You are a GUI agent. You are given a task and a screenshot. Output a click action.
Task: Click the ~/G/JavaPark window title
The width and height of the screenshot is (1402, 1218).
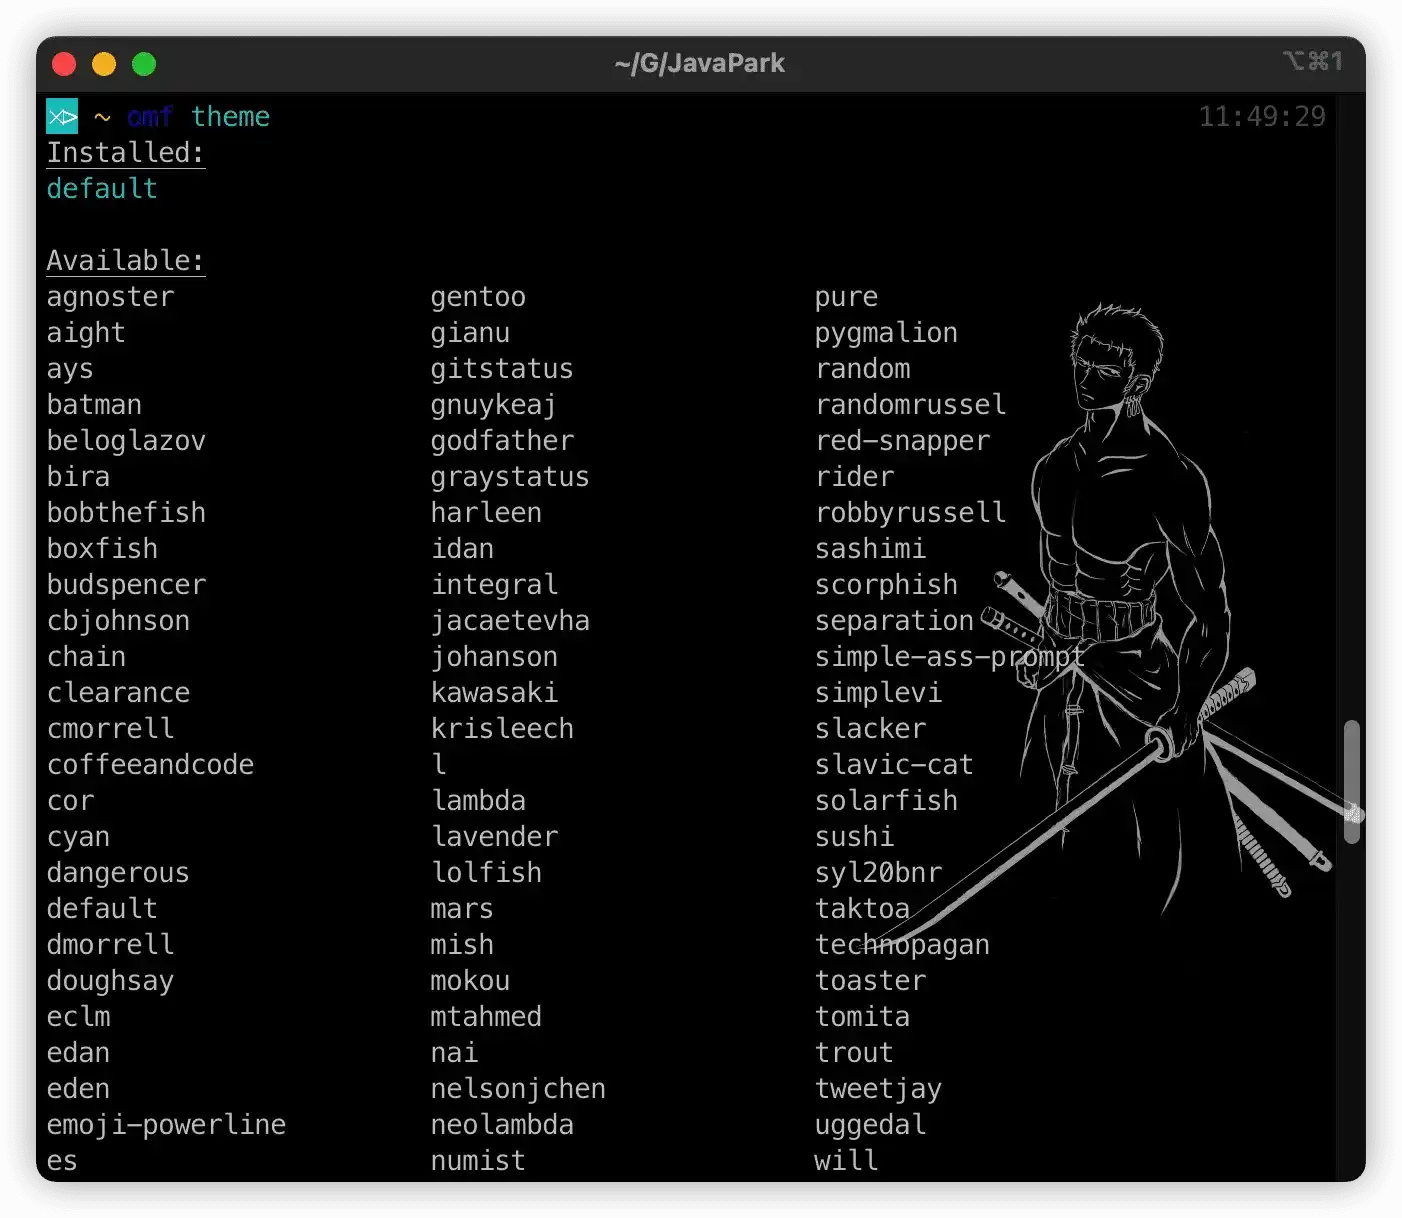[x=700, y=63]
